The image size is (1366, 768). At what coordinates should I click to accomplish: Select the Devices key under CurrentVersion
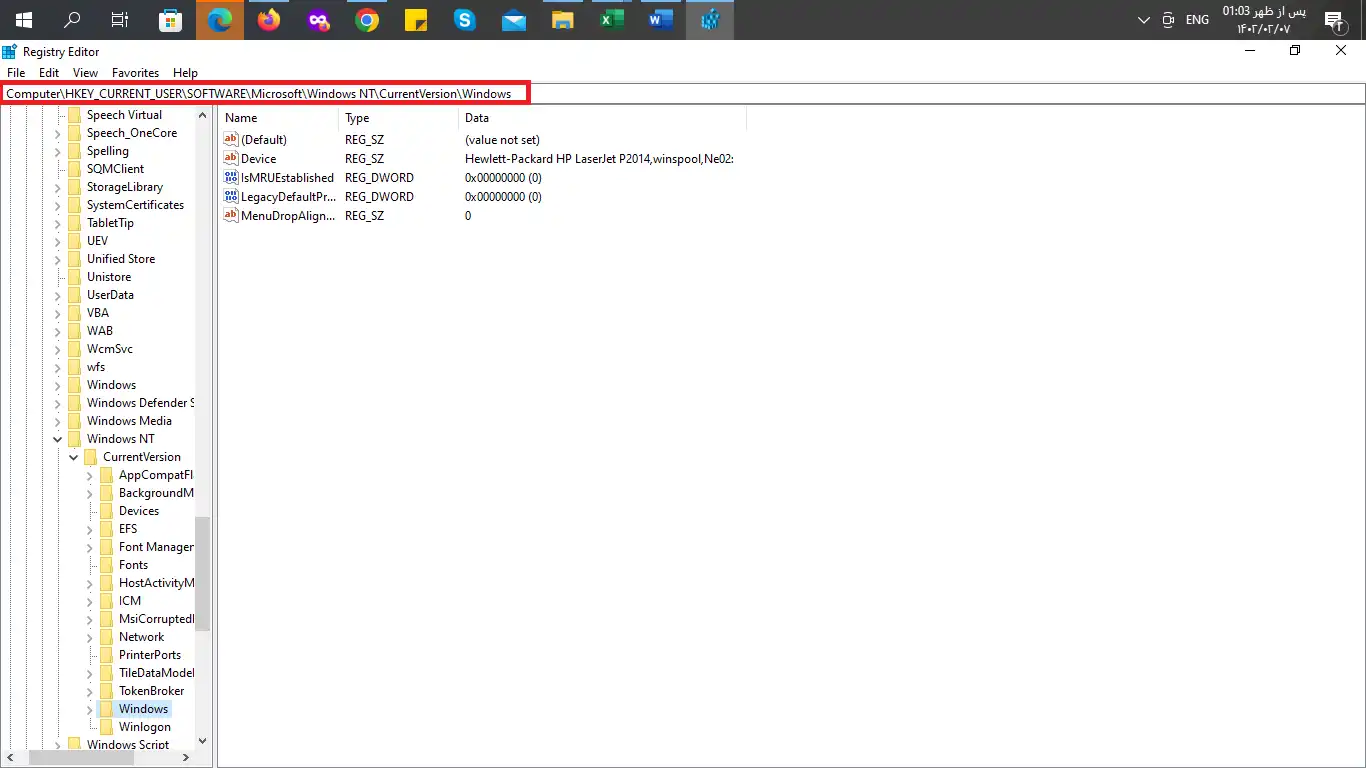[139, 511]
